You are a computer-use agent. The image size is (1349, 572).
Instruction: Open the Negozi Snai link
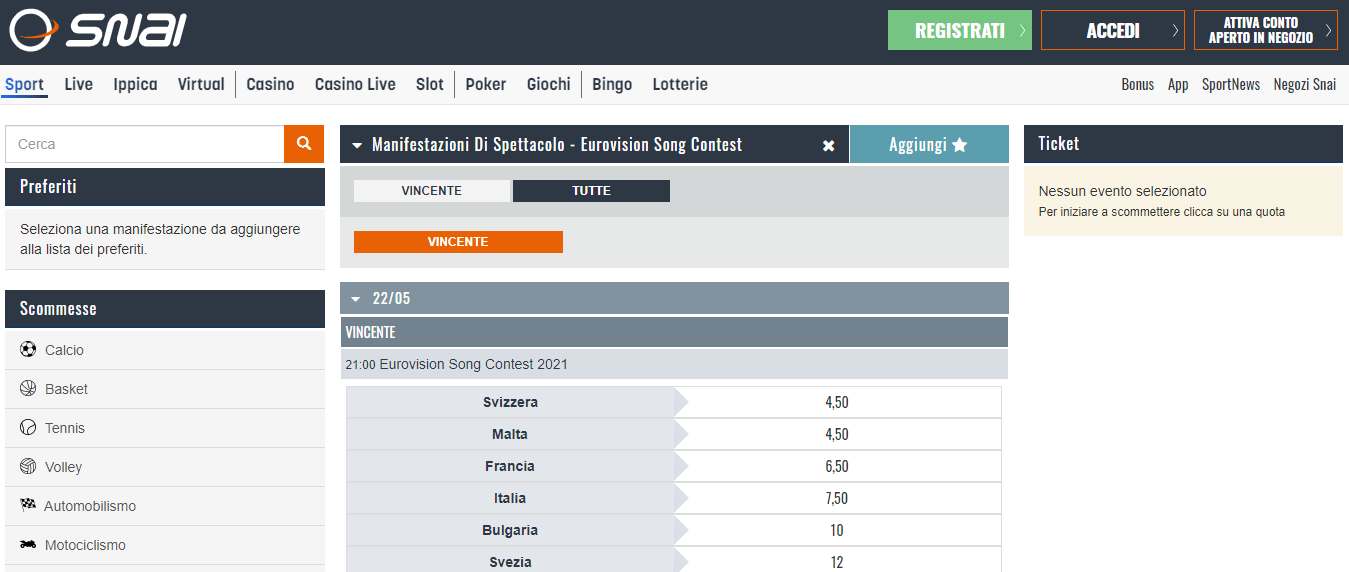pyautogui.click(x=1305, y=85)
